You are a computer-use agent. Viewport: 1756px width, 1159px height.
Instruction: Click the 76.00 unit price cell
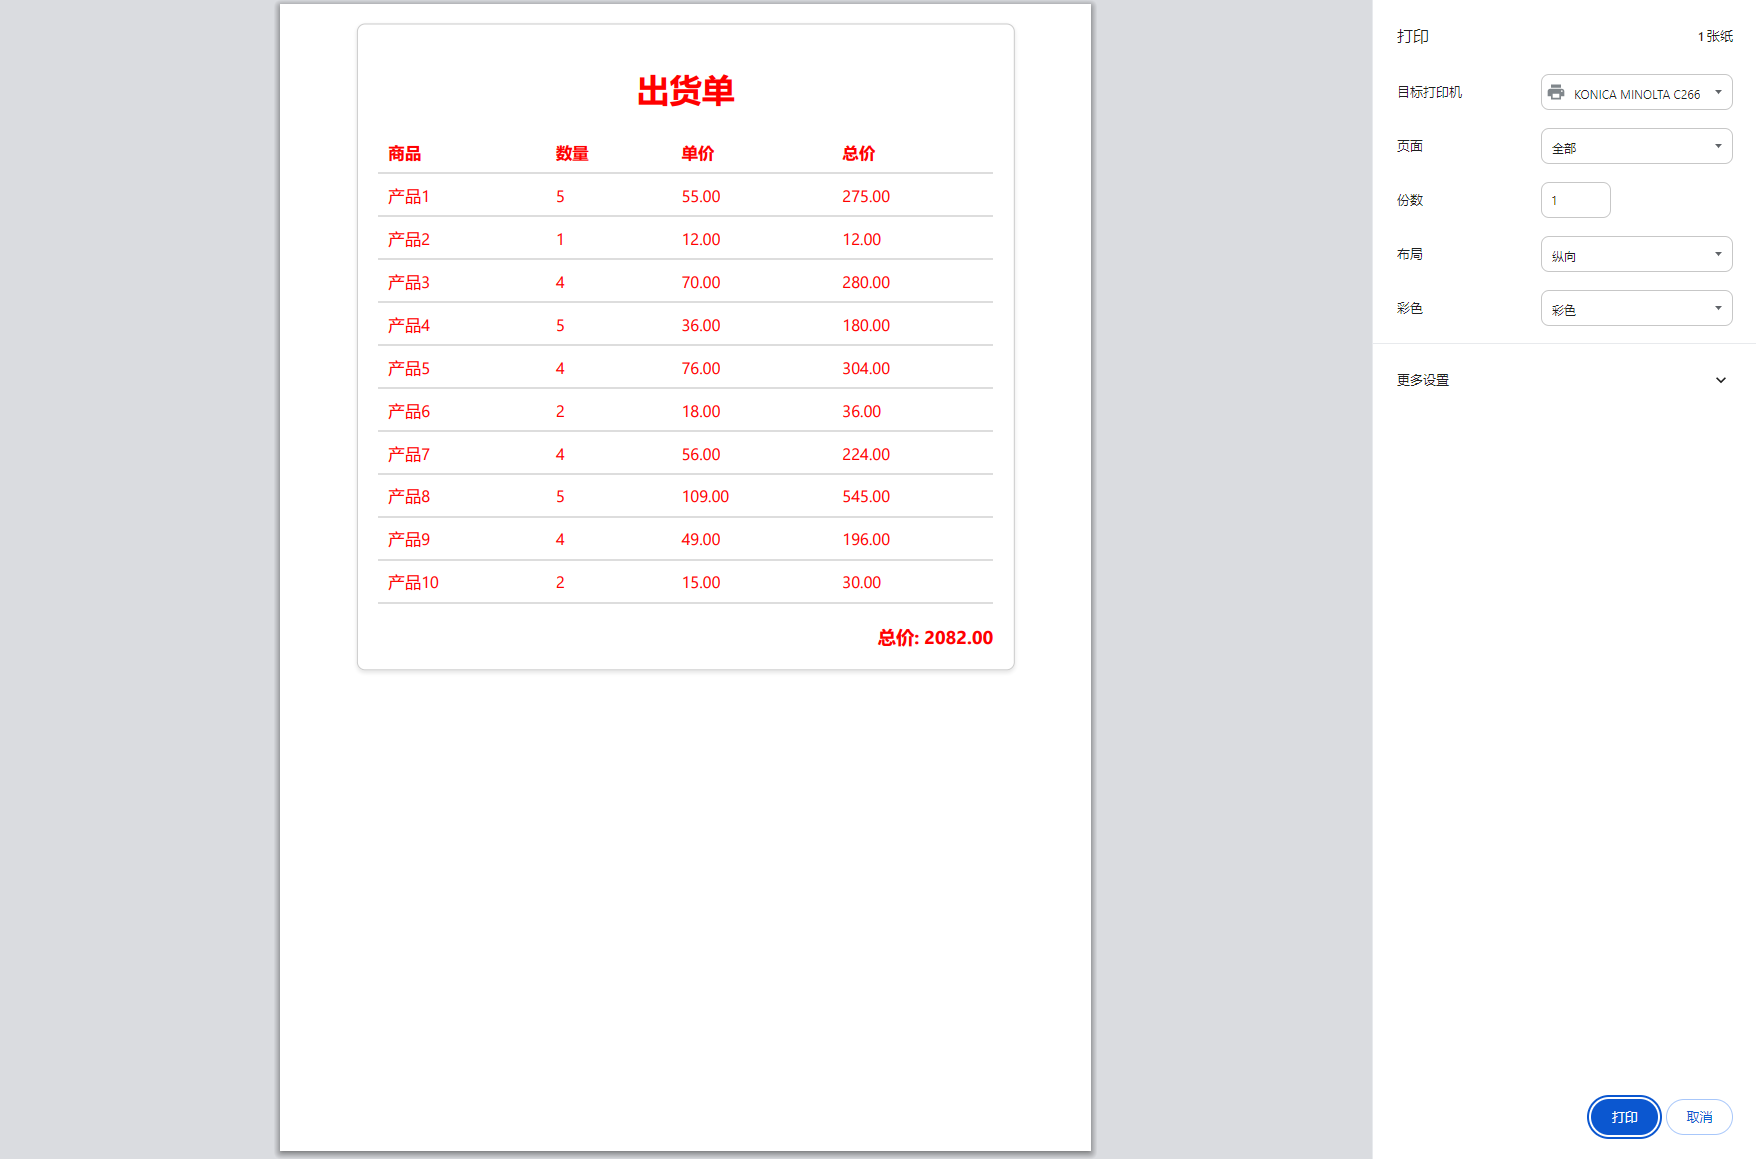(701, 368)
